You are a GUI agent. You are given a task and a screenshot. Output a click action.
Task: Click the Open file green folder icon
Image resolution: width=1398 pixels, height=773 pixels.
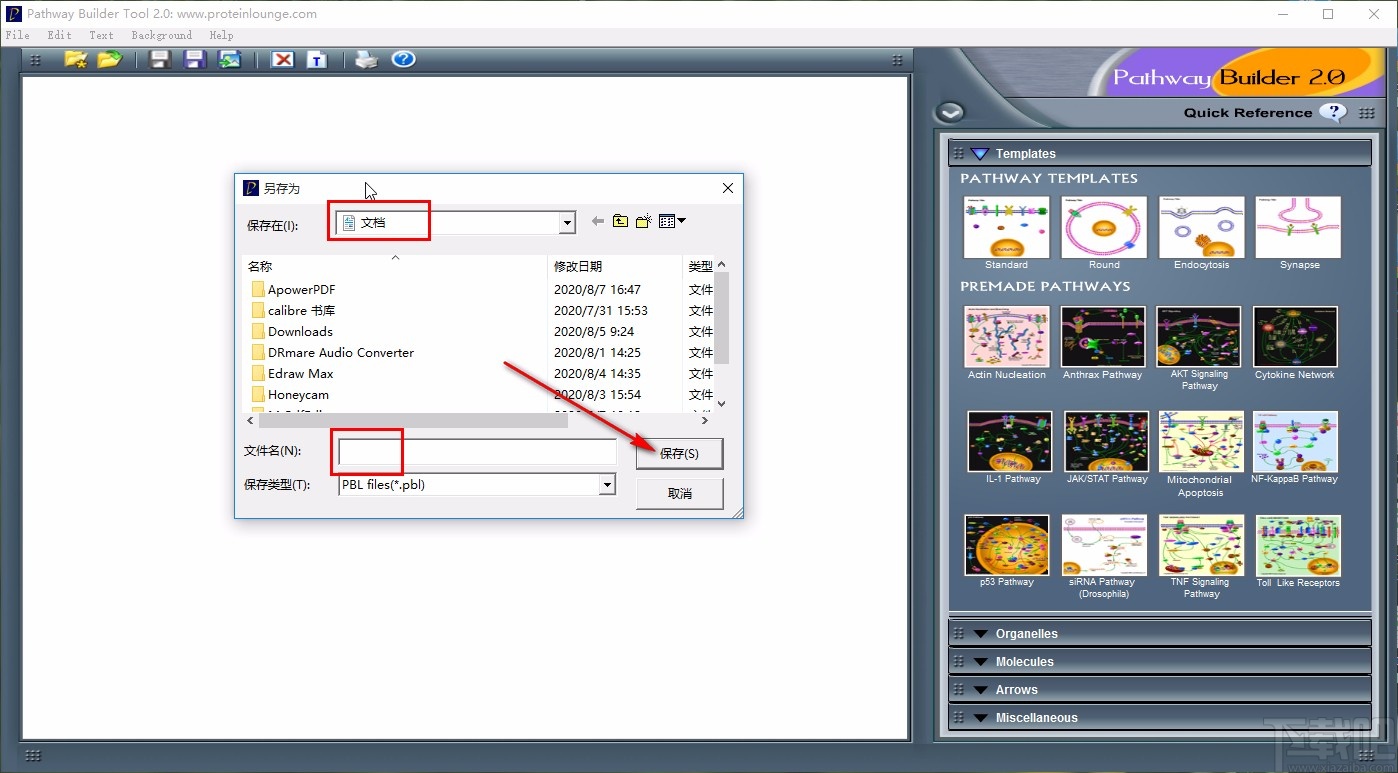coord(110,60)
